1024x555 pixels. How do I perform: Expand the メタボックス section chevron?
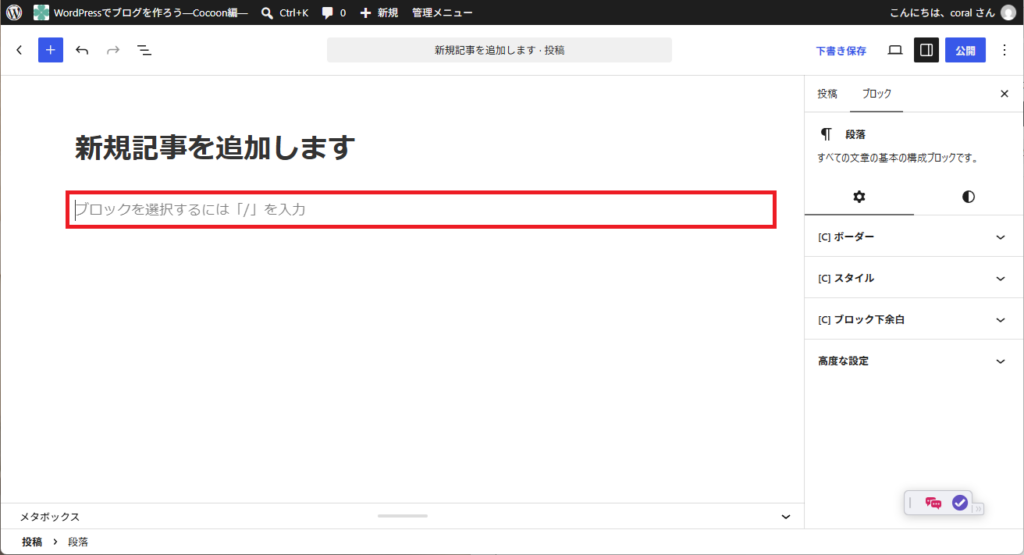point(786,516)
